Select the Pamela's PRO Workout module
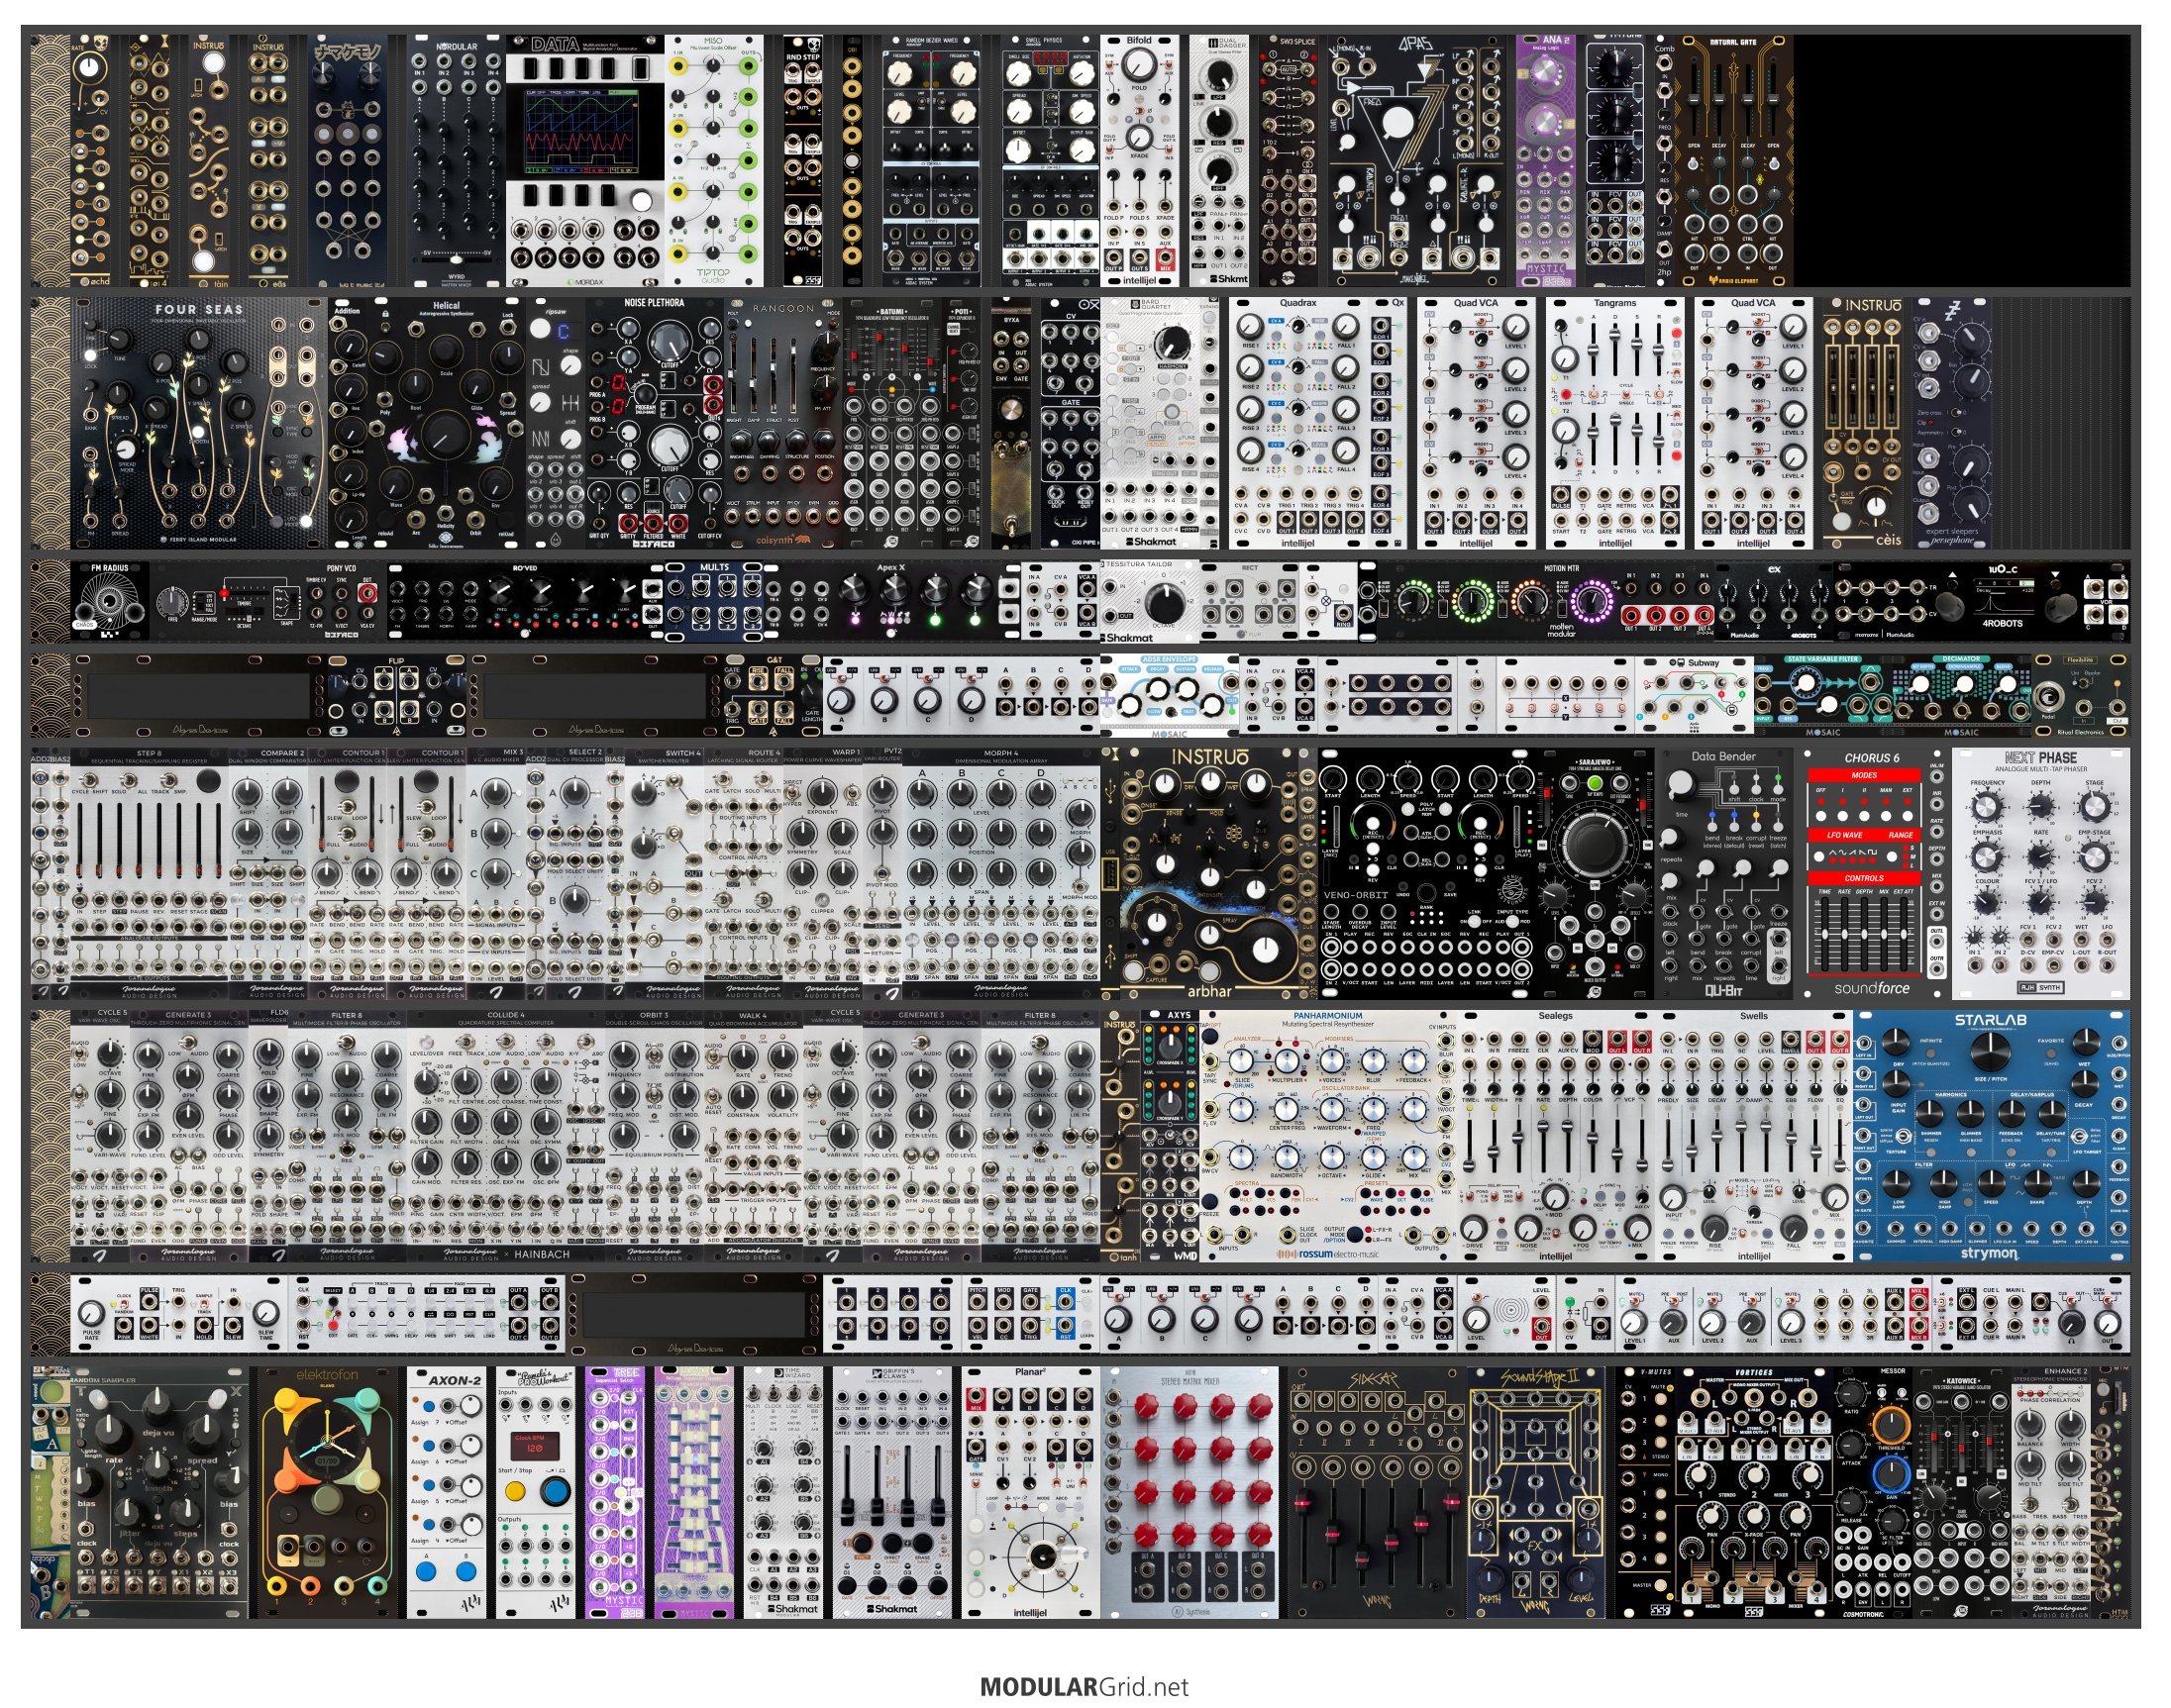 pos(535,1492)
